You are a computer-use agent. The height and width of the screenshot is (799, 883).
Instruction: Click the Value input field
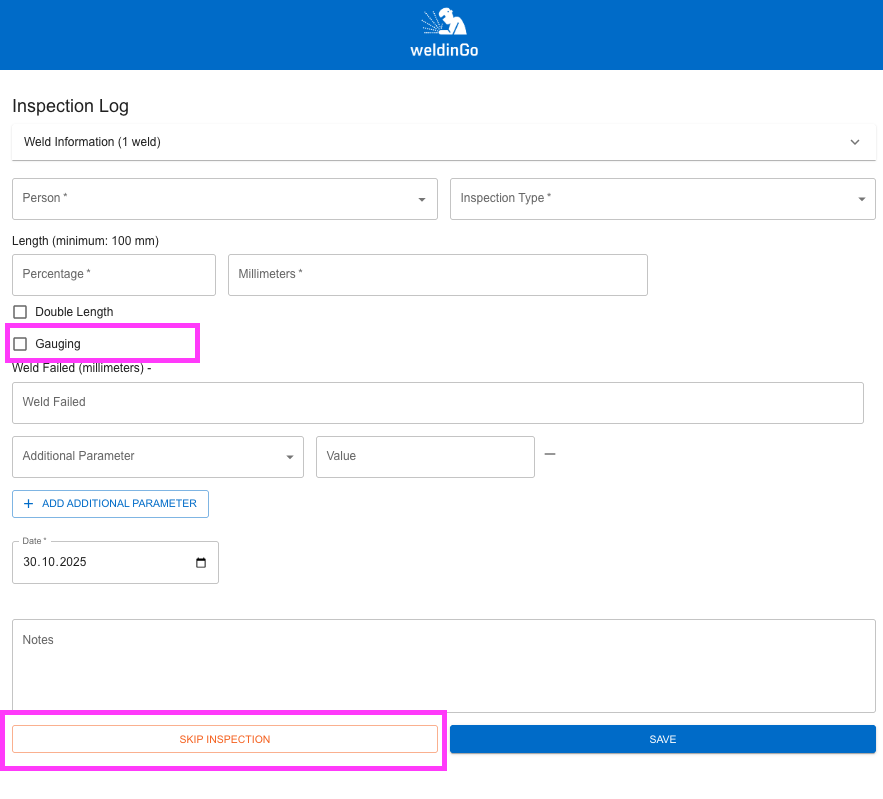pyautogui.click(x=425, y=457)
